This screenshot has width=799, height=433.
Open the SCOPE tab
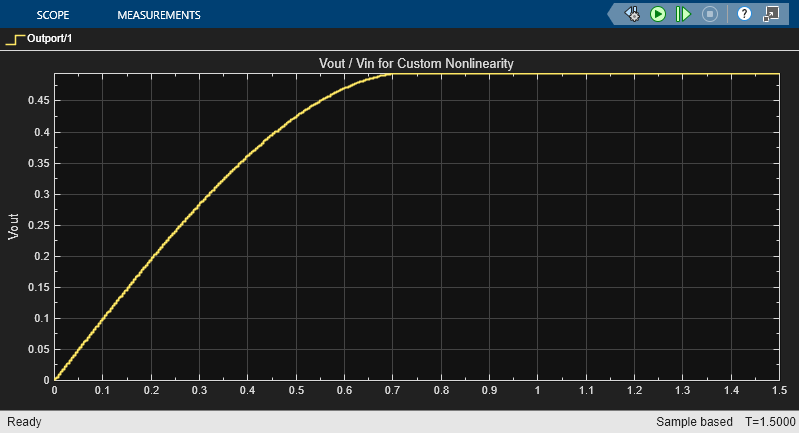click(x=52, y=15)
